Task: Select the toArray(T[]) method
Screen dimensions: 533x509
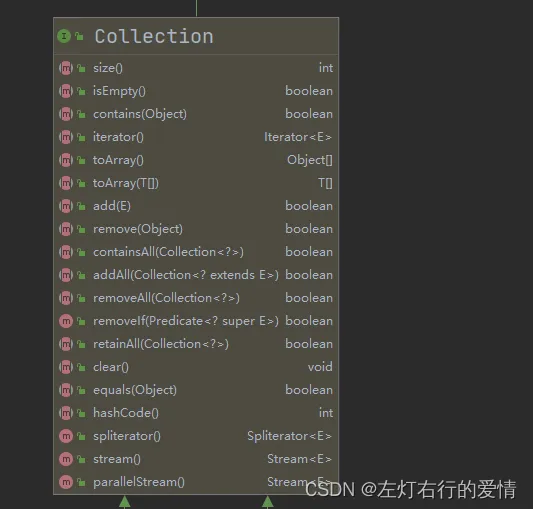Action: (x=196, y=183)
